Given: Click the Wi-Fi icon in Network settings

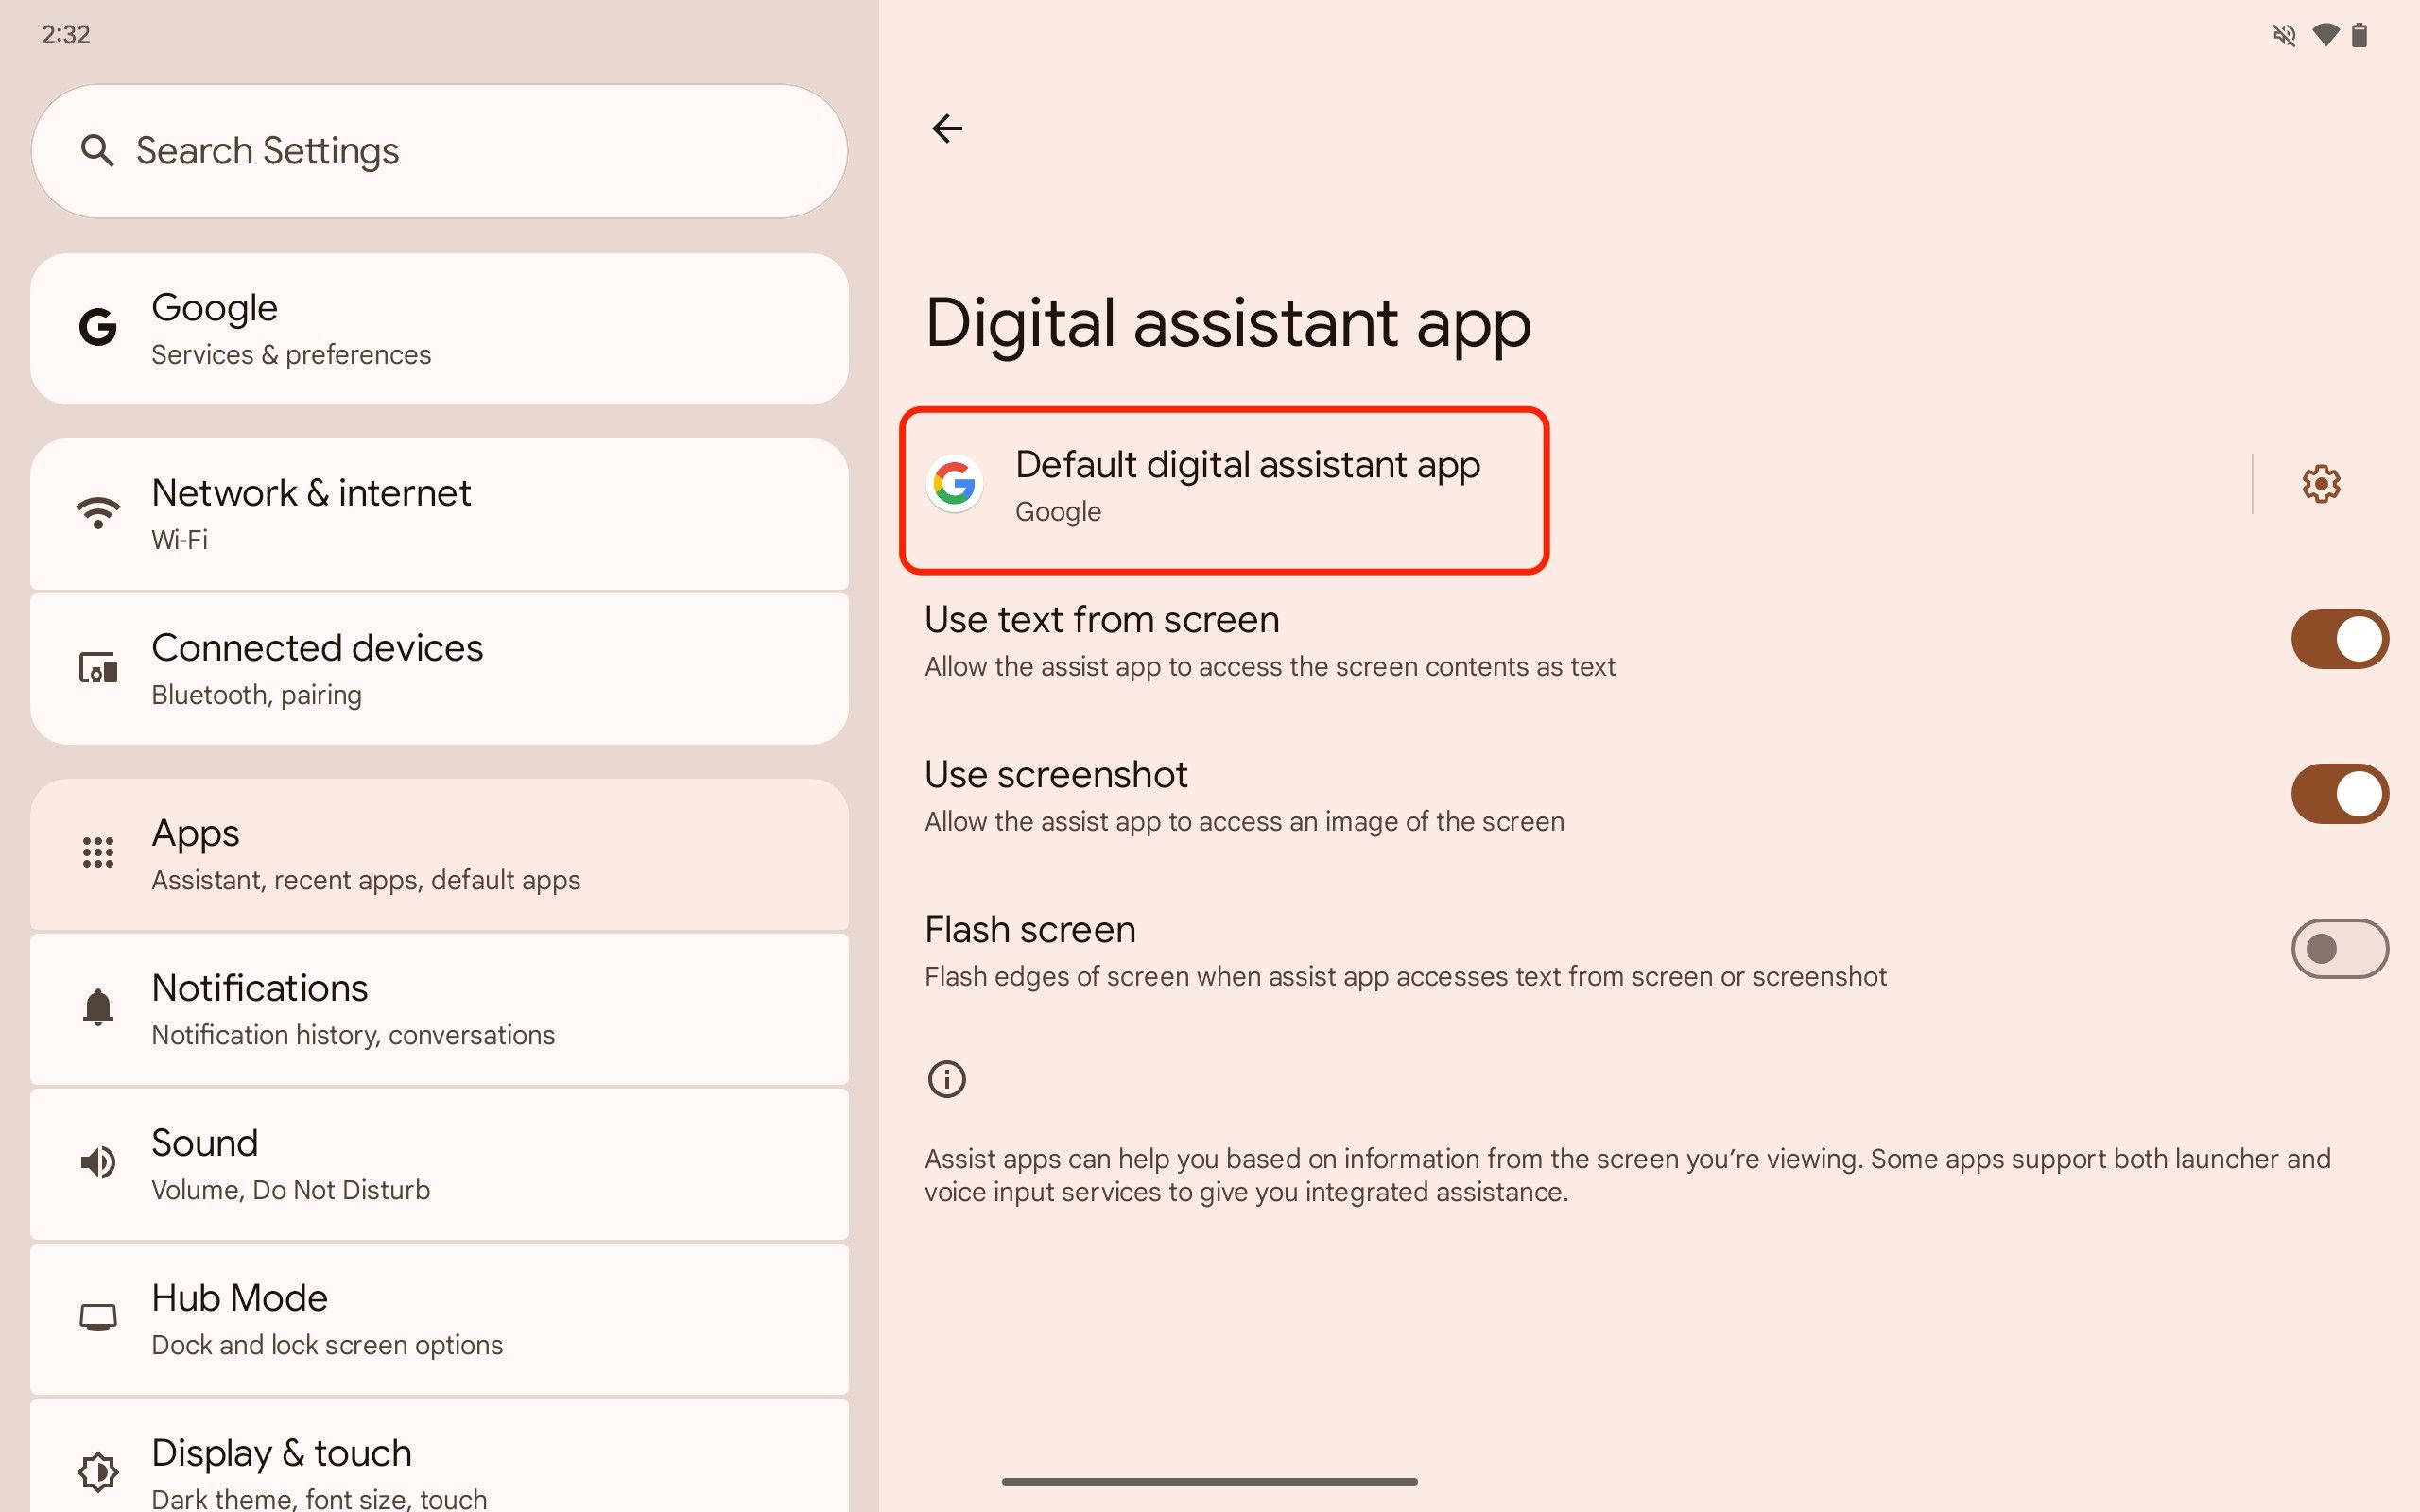Looking at the screenshot, I should (97, 510).
